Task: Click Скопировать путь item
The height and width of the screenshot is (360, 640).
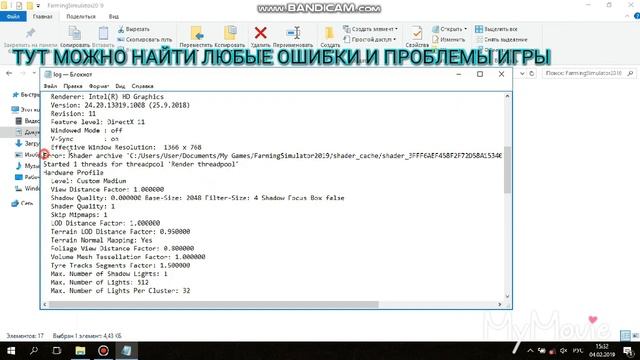Action: tap(144, 40)
